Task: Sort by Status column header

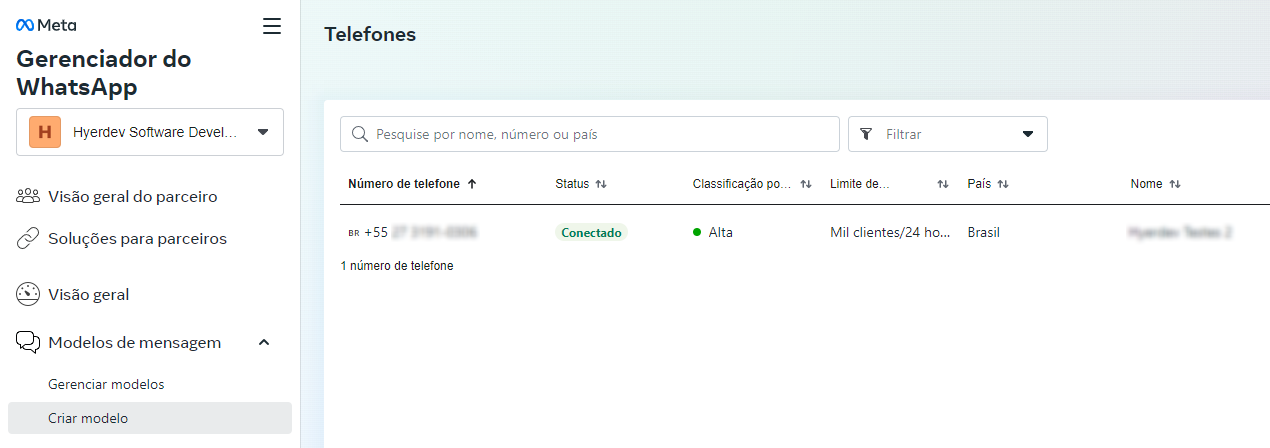Action: coord(572,184)
